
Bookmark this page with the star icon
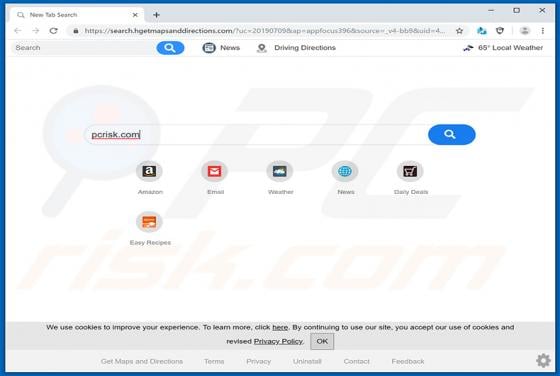460,31
